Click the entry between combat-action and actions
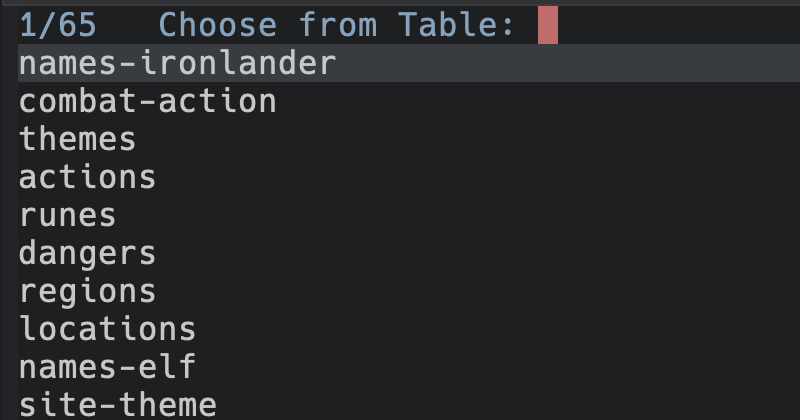Screen dimensions: 800x420 coord(77,139)
